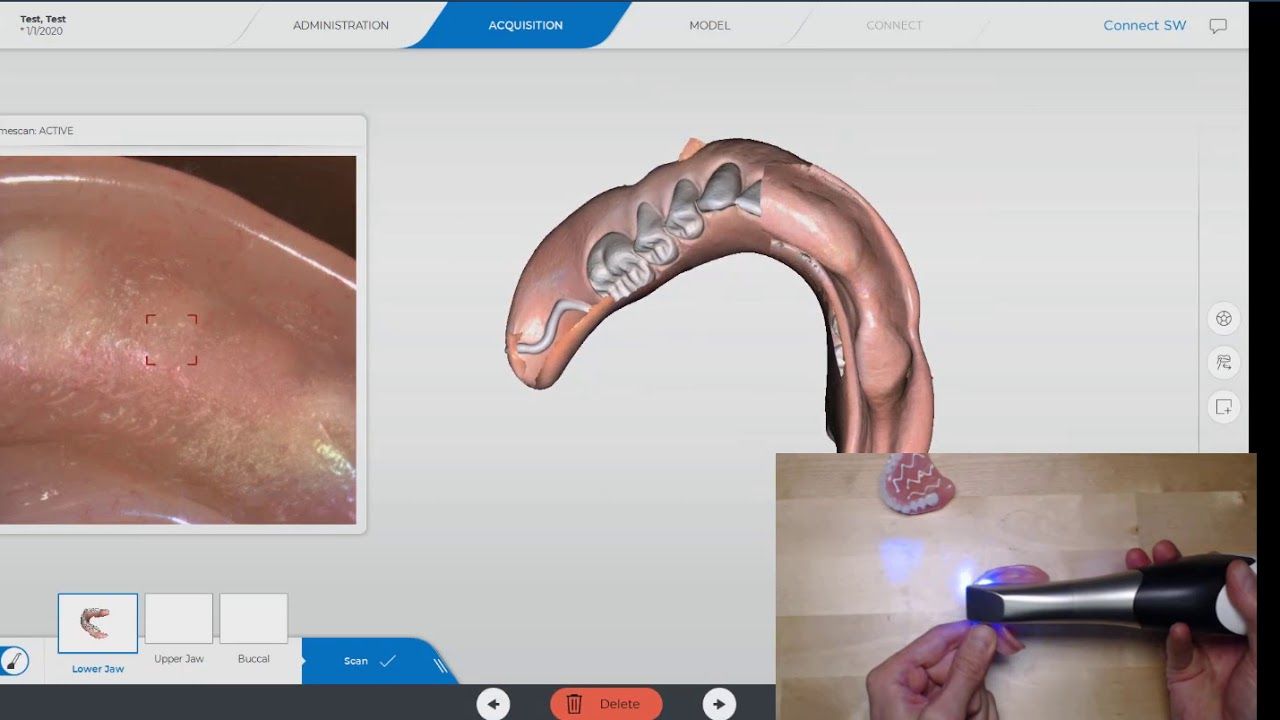Select the Lower Jaw scan thumbnail

pyautogui.click(x=98, y=624)
